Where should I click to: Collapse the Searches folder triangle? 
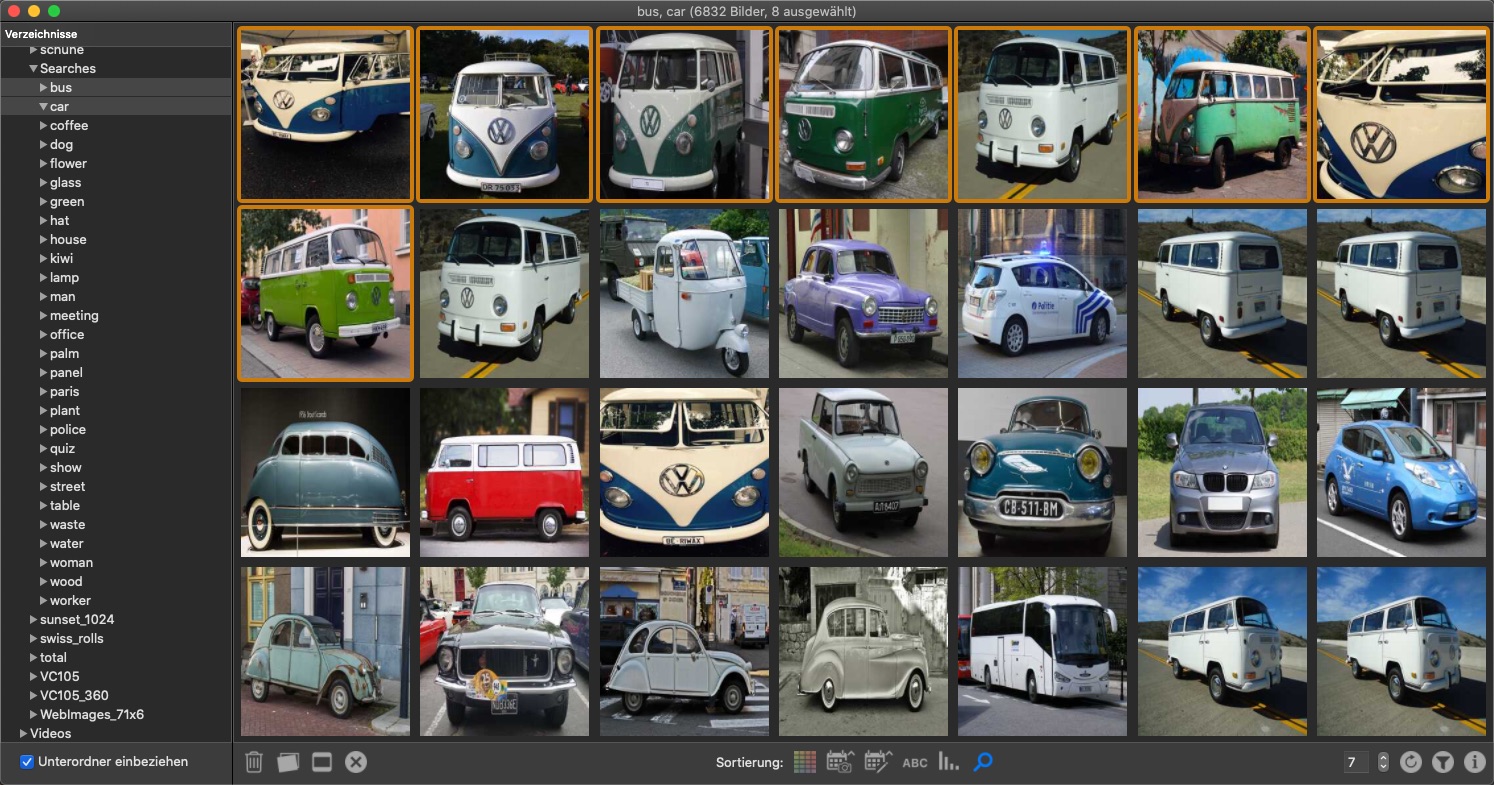click(x=33, y=69)
